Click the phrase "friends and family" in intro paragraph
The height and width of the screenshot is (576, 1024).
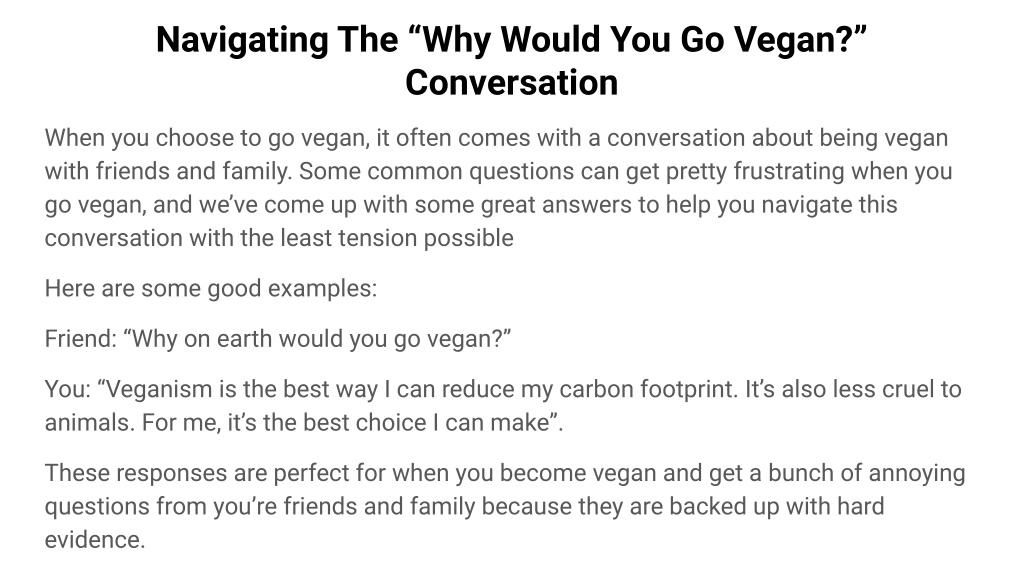tap(193, 171)
